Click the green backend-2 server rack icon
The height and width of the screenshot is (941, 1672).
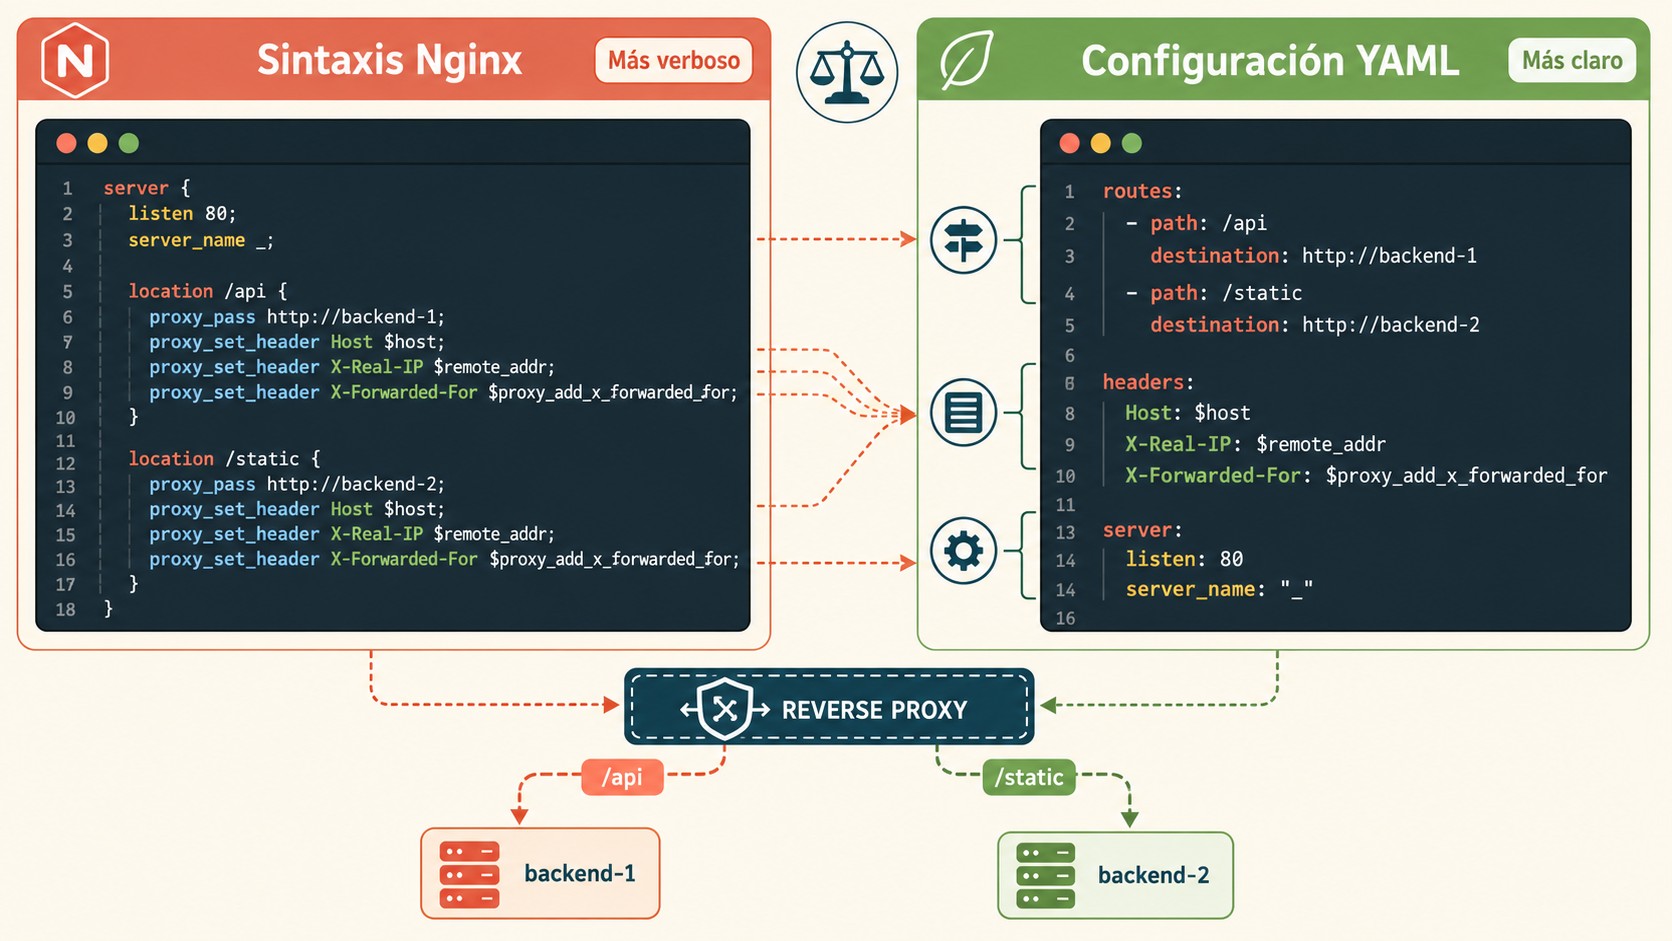1045,875
